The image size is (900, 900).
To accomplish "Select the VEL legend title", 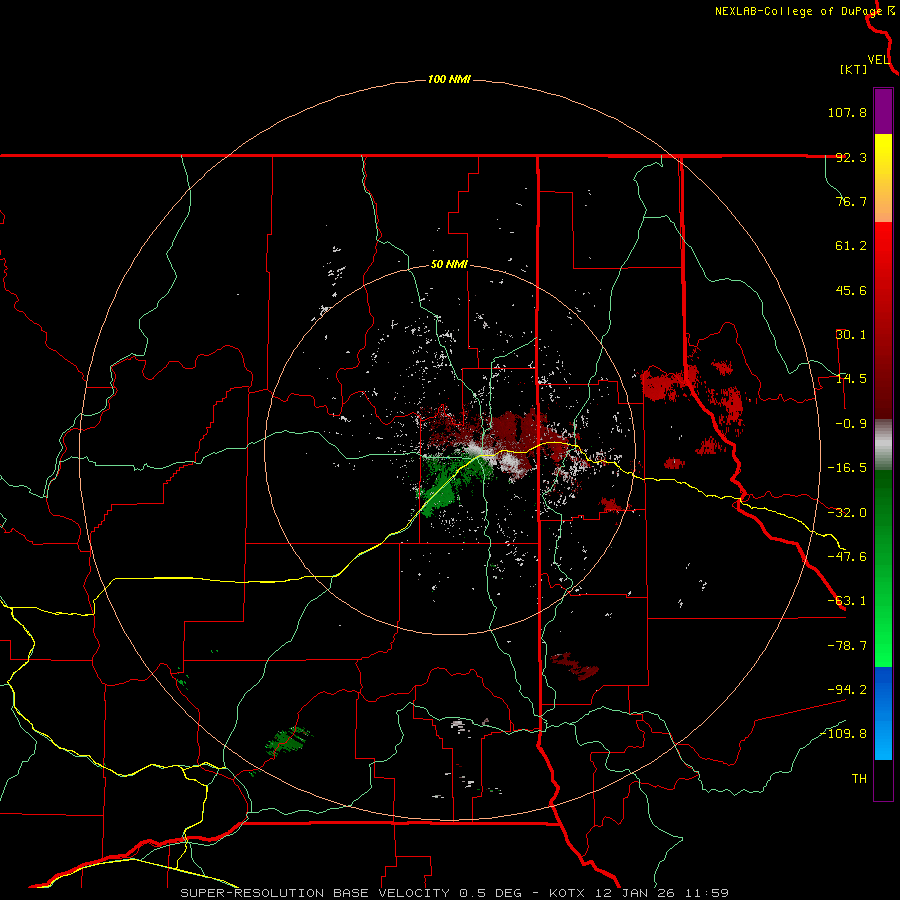I will click(878, 59).
